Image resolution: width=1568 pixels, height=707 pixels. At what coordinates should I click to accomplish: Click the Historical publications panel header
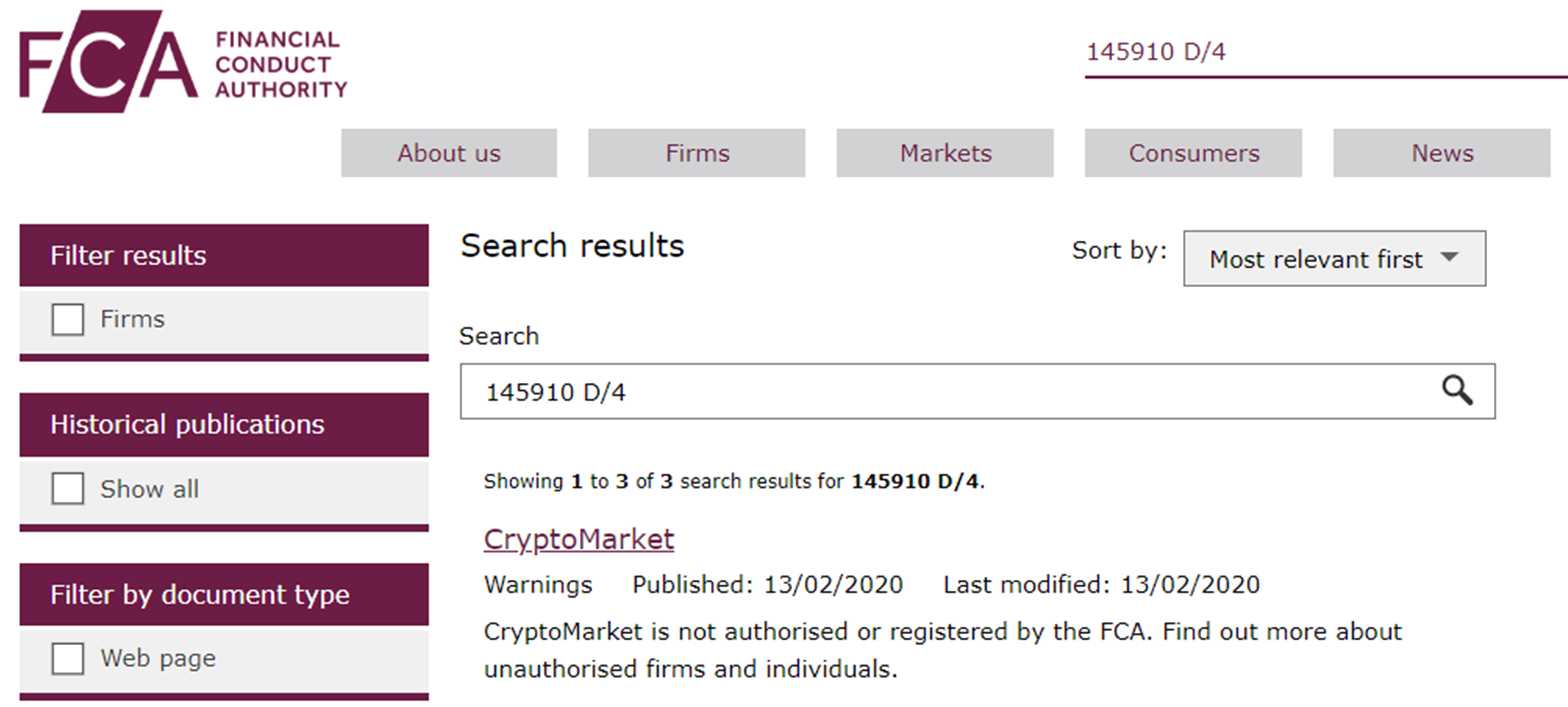click(224, 425)
